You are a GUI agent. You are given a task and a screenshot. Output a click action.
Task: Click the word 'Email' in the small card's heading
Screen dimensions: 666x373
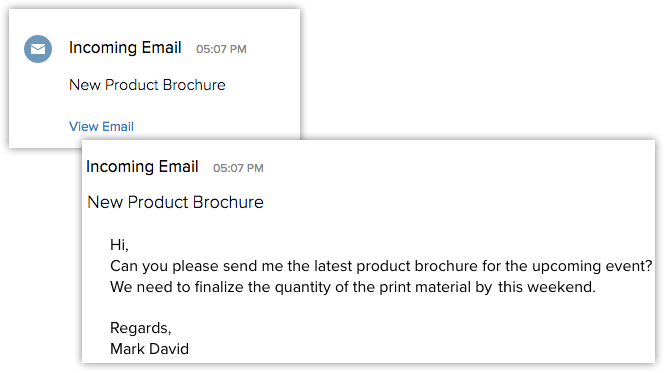[162, 48]
